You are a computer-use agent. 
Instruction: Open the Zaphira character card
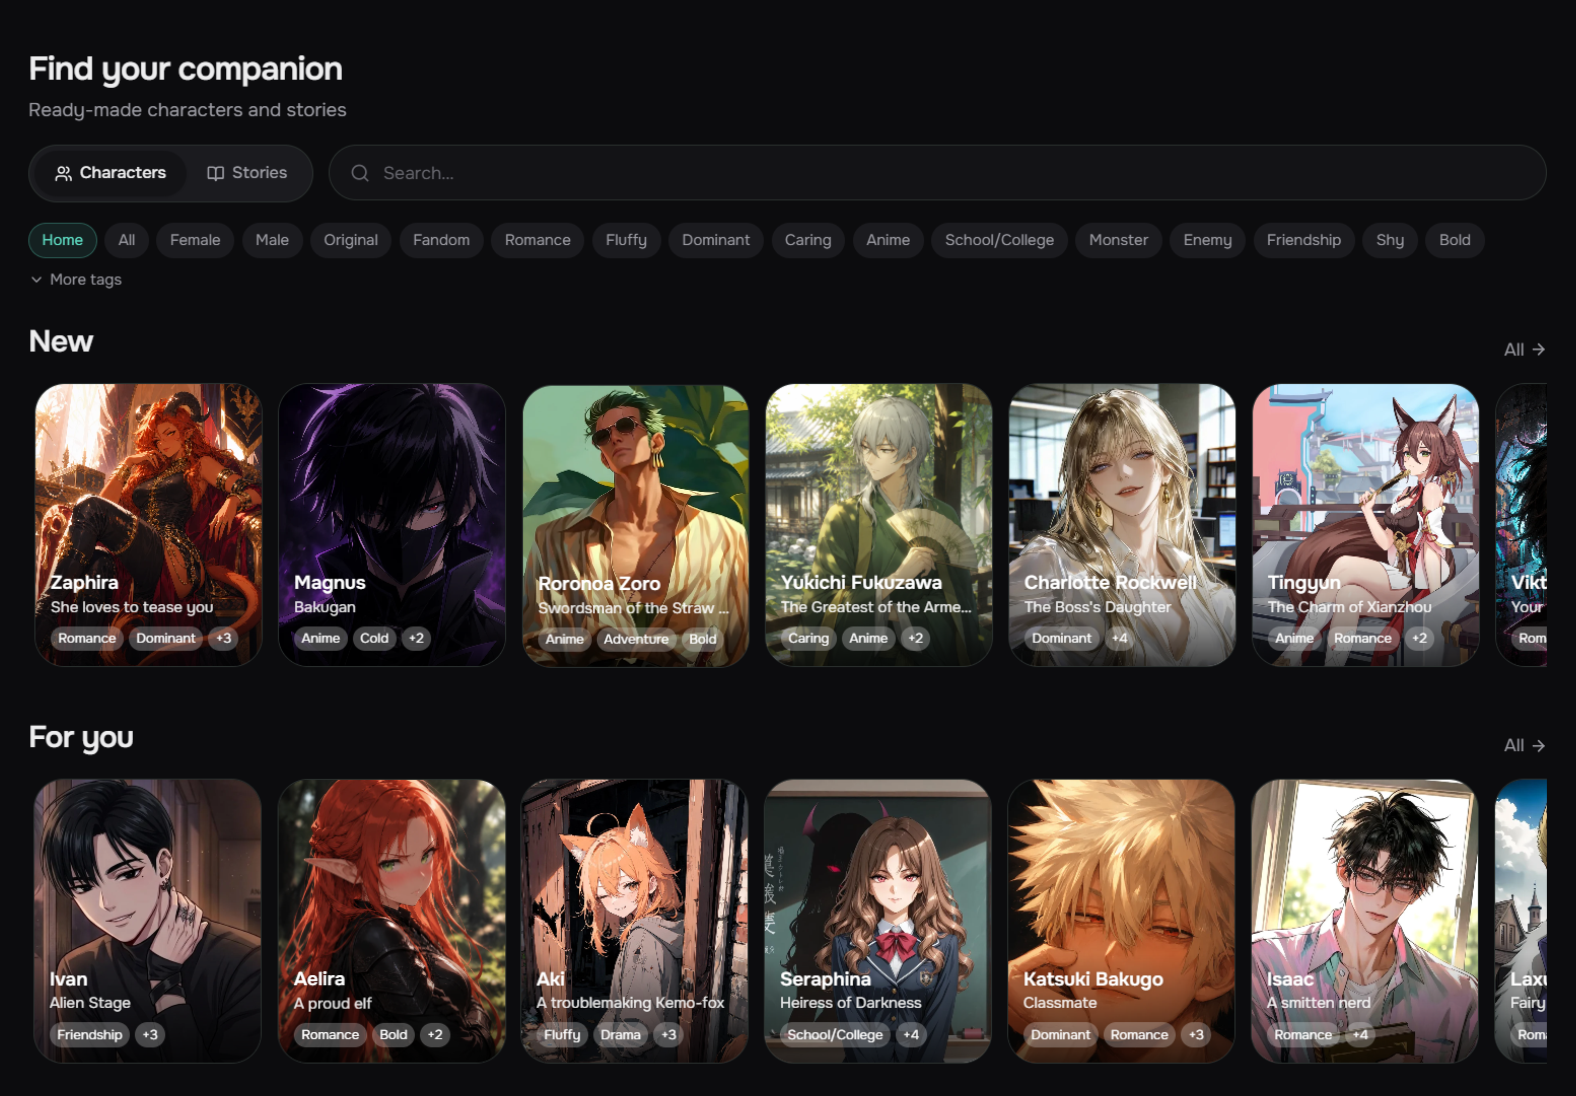149,525
